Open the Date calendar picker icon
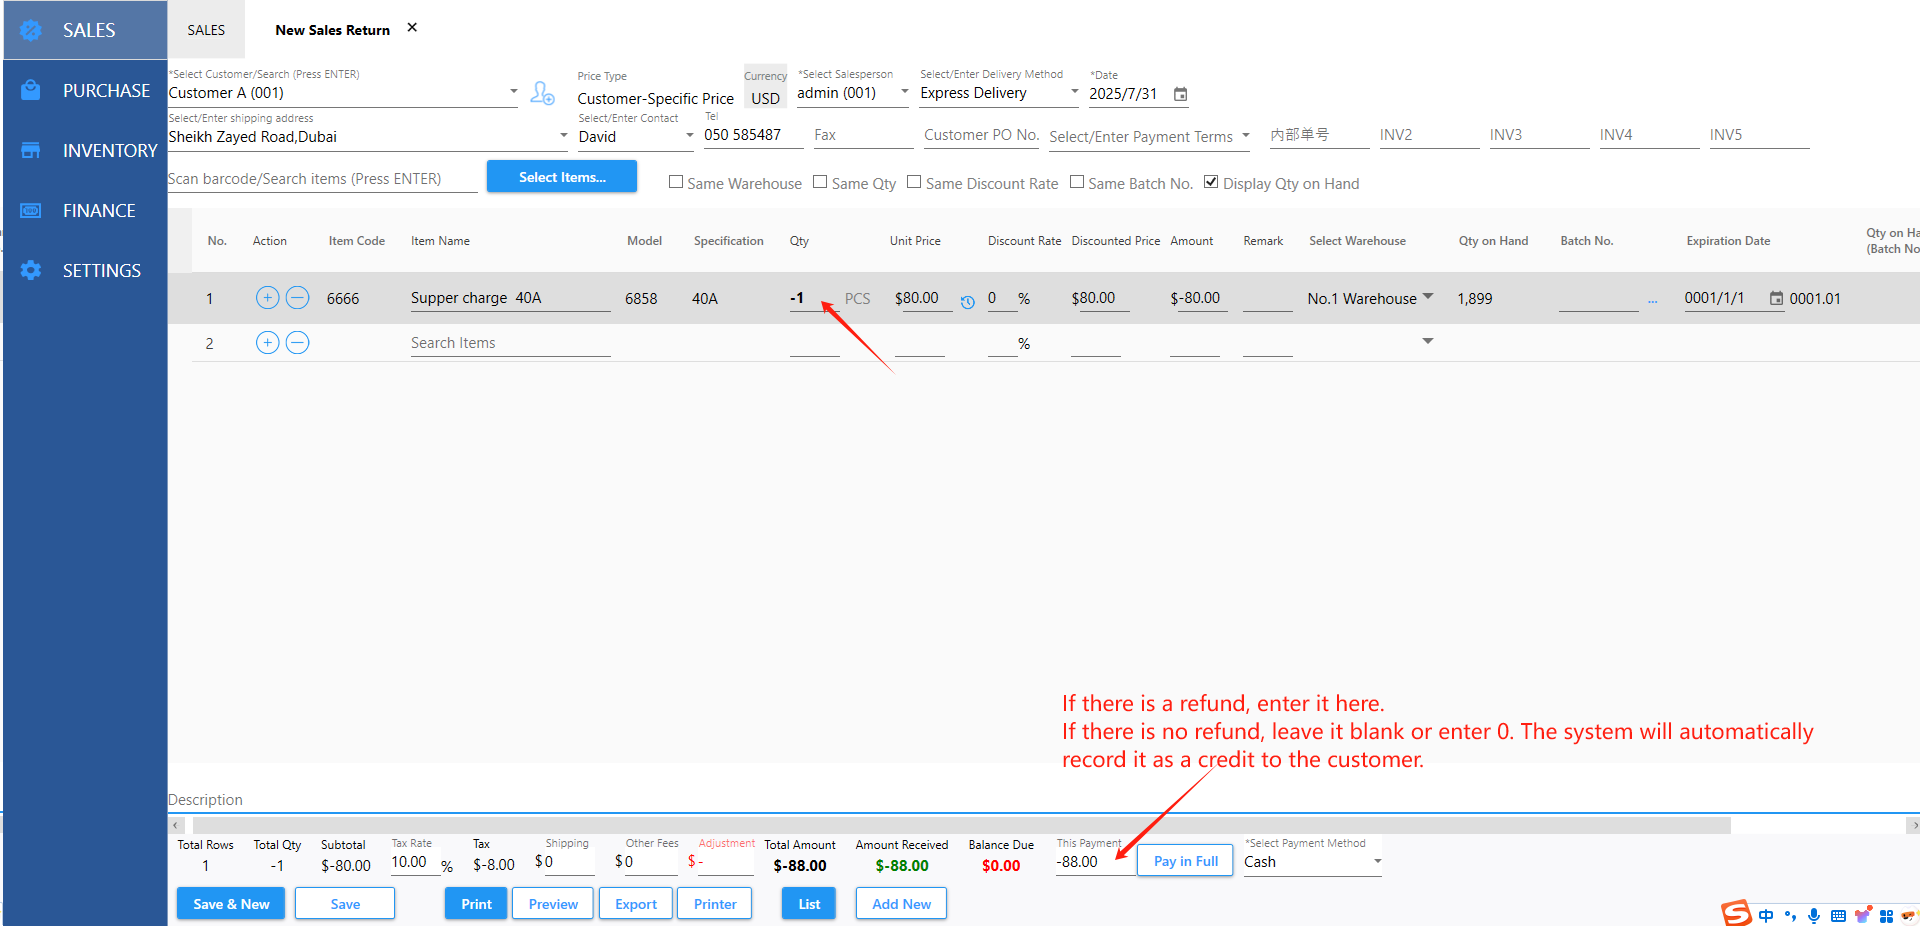Image resolution: width=1920 pixels, height=926 pixels. click(1180, 94)
